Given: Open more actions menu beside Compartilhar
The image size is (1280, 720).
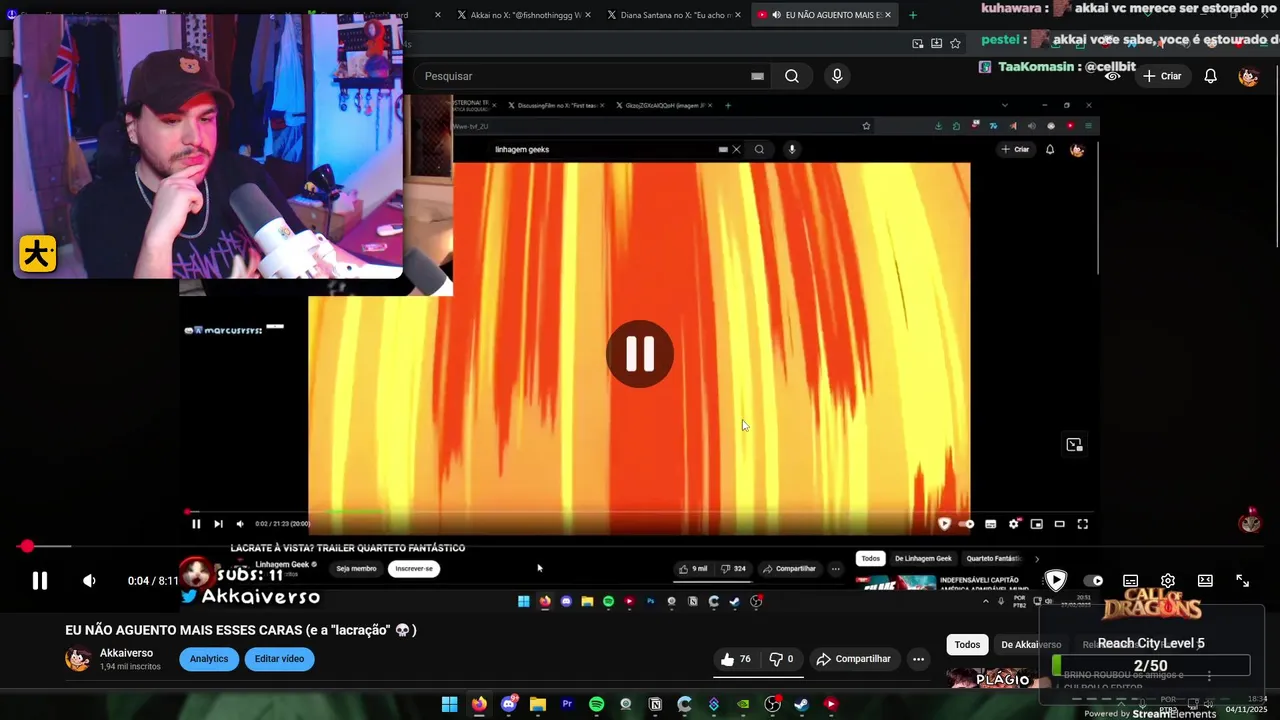Looking at the screenshot, I should coord(918,659).
